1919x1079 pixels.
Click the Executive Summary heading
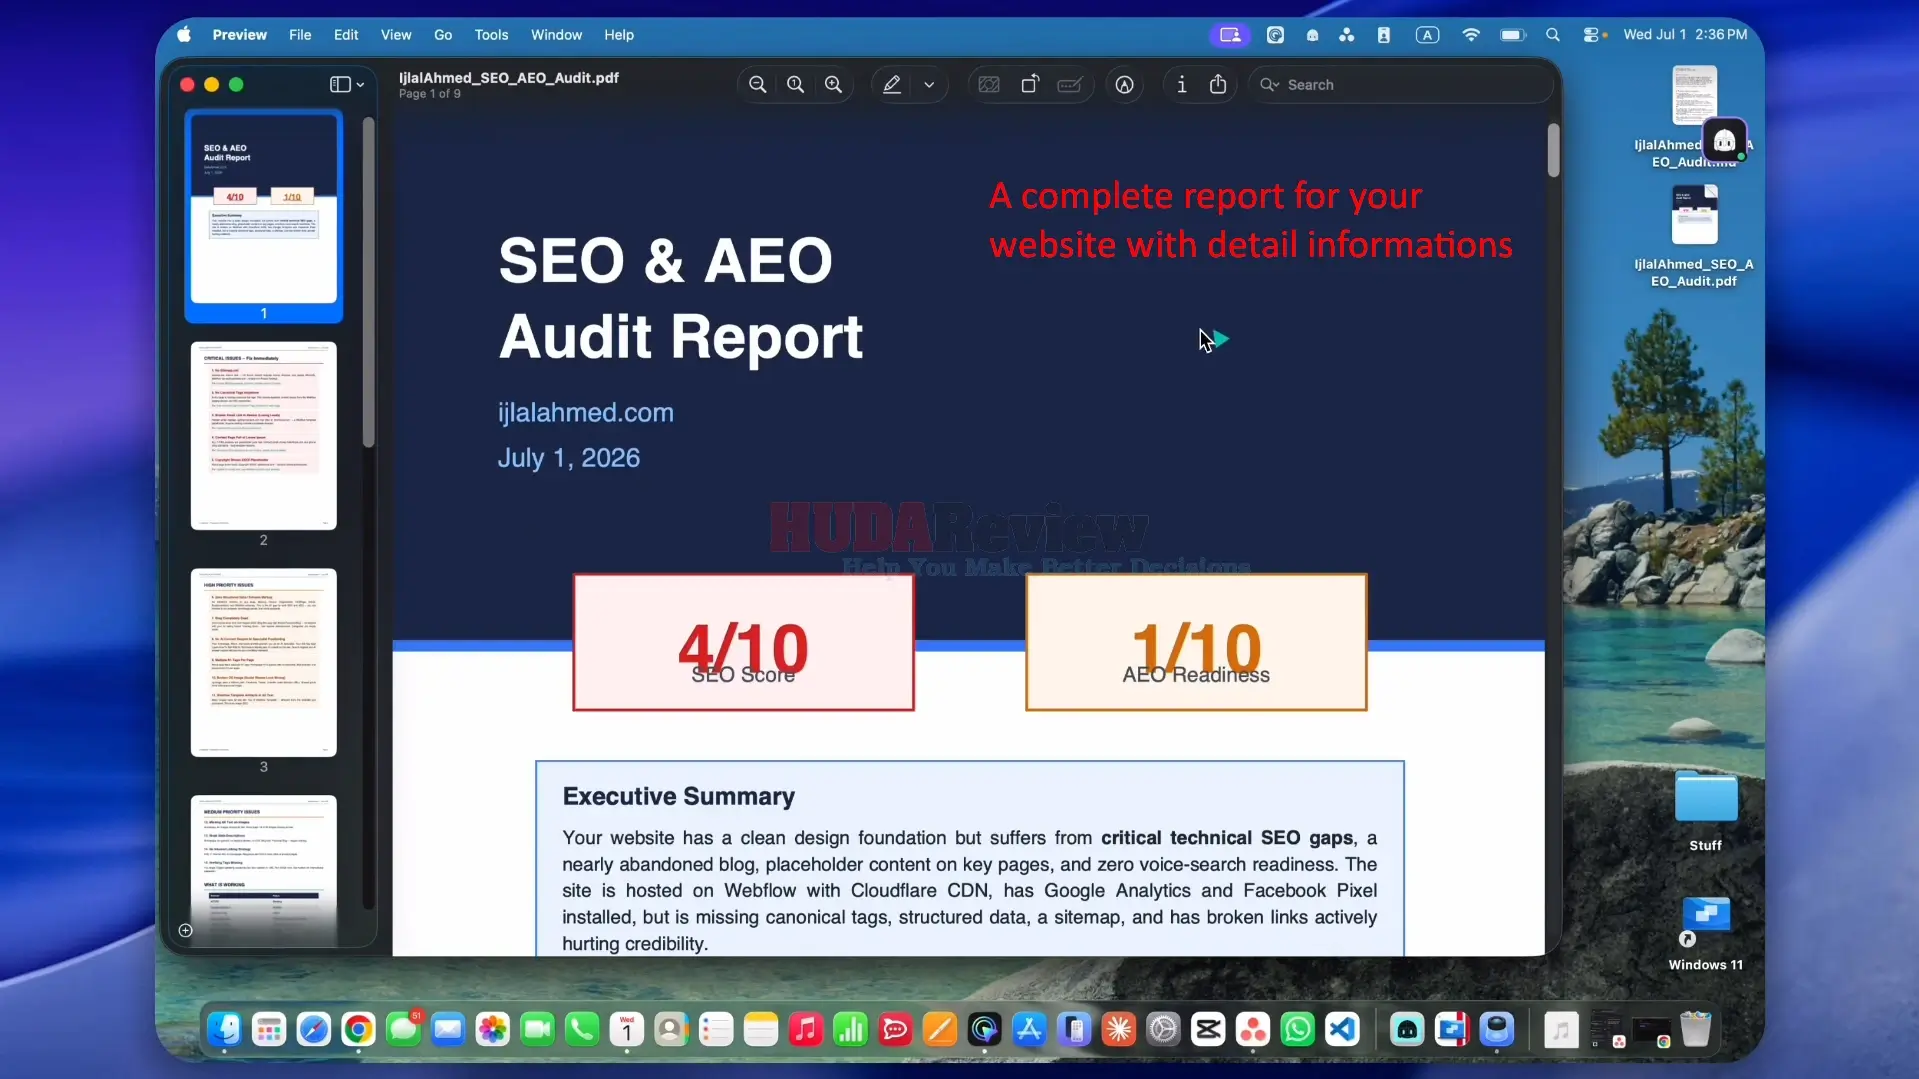[678, 797]
